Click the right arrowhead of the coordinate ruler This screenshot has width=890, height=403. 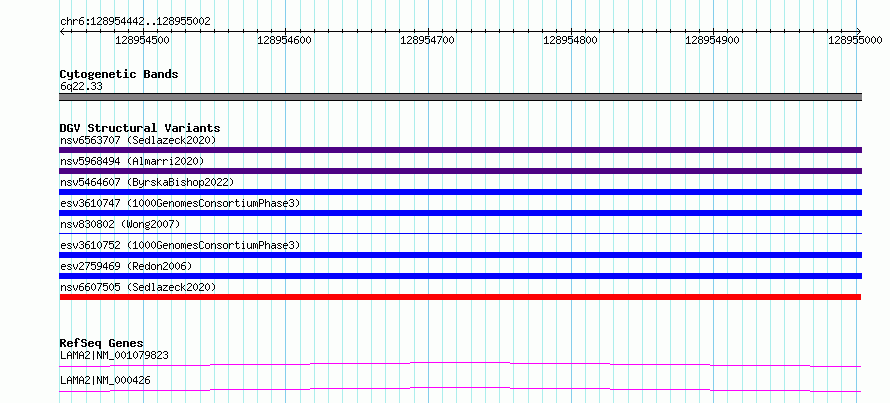click(x=859, y=31)
